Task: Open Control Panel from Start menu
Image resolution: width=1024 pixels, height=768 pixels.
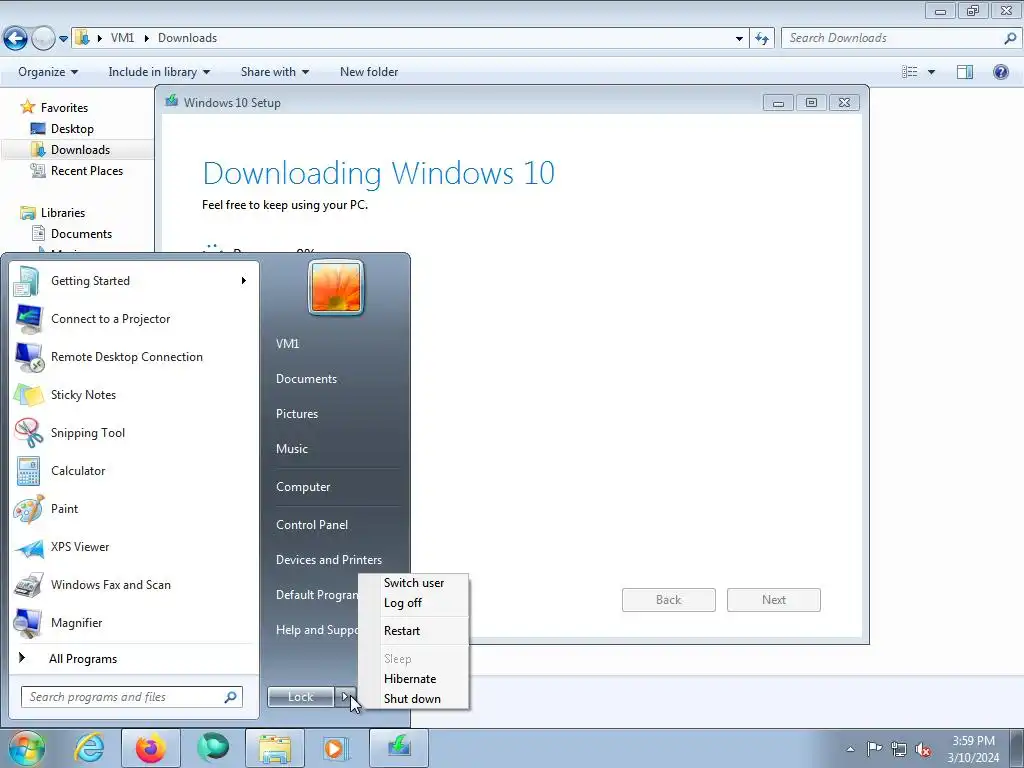Action: coord(312,524)
